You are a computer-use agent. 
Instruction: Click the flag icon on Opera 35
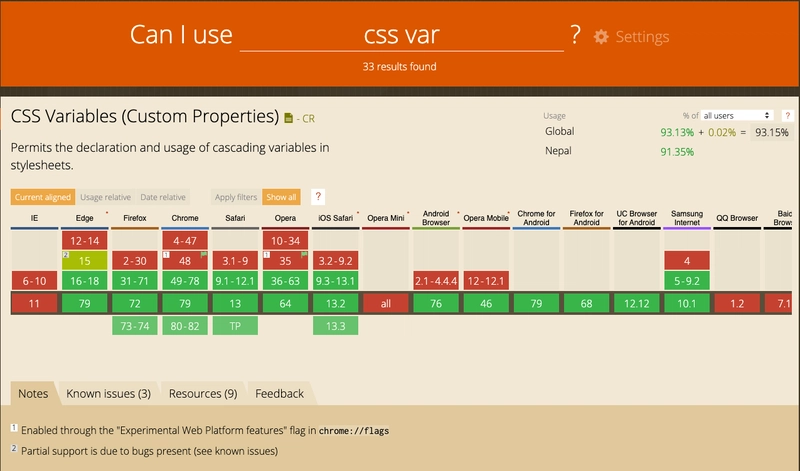[305, 254]
